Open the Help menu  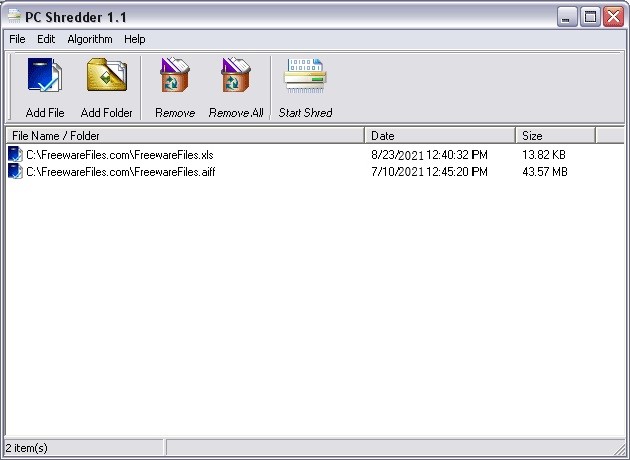(135, 39)
